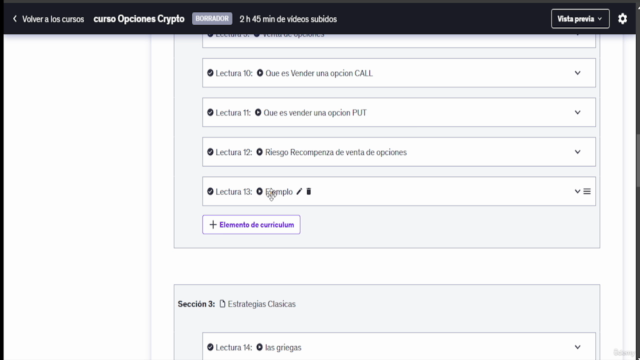Click video icon beside Riesgo Recompenza
The image size is (640, 360).
pyautogui.click(x=260, y=152)
